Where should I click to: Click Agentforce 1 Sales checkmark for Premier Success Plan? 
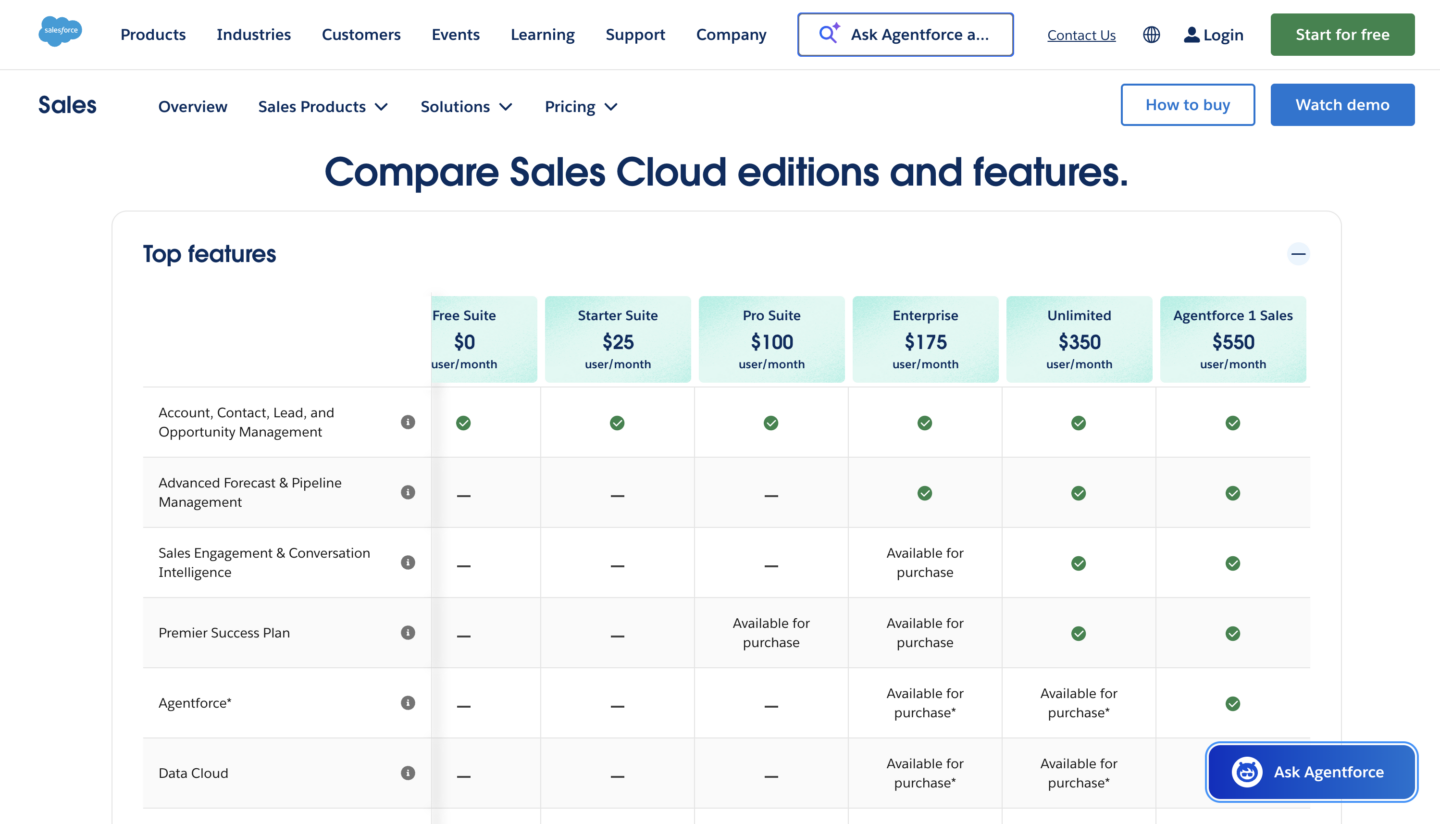(x=1233, y=633)
